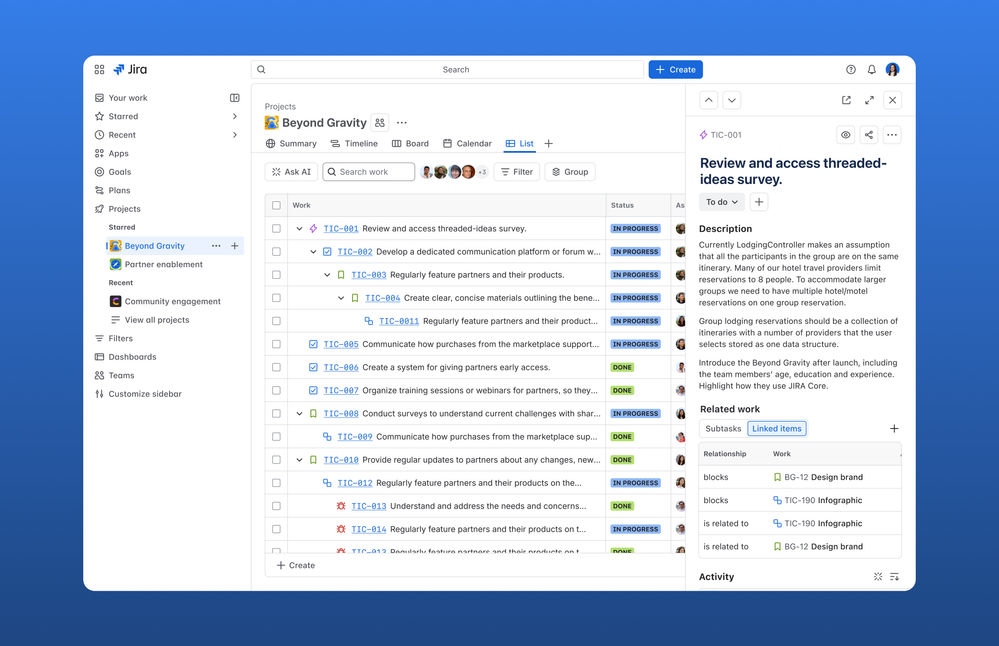Open the Ask AI assistant
This screenshot has width=999, height=646.
(x=290, y=171)
